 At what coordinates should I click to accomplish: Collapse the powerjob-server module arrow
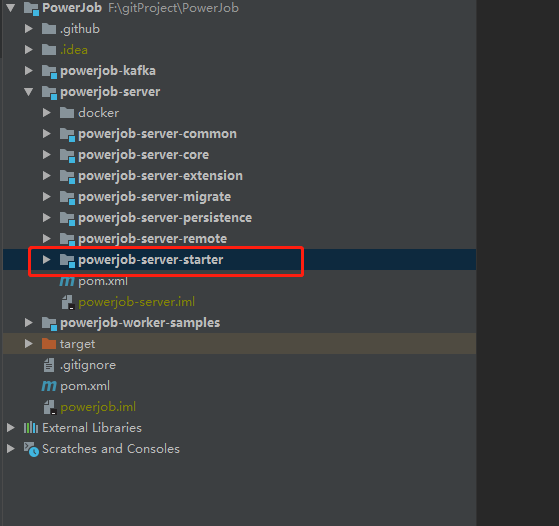[x=29, y=92]
